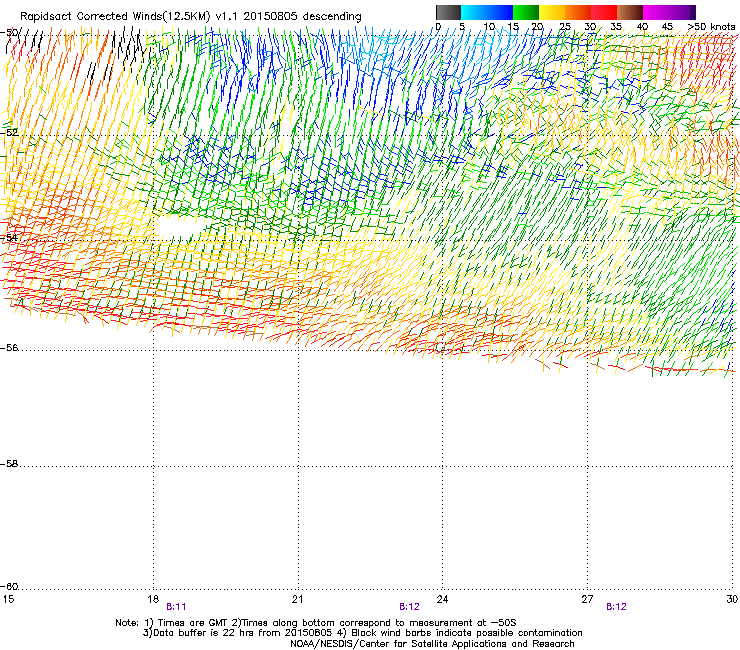Click the '30' longitude axis label
This screenshot has width=740, height=650.
coord(732,599)
